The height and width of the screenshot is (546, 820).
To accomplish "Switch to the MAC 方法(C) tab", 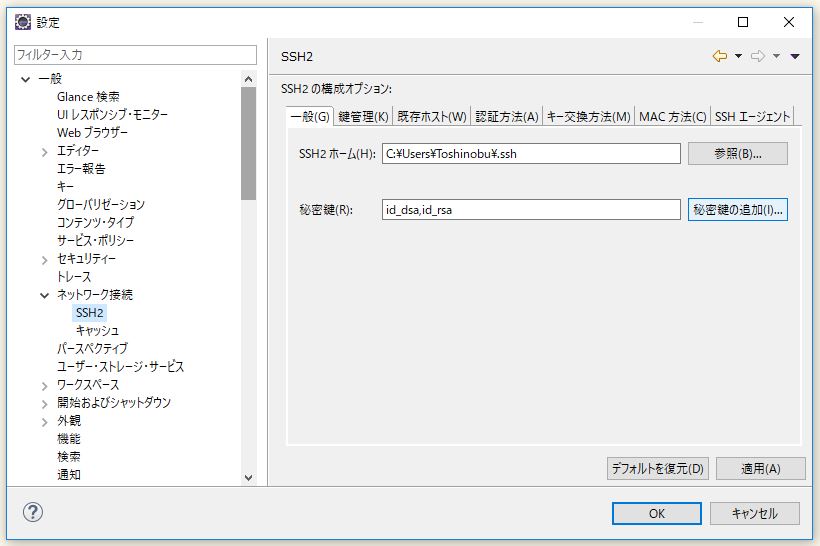I will 673,116.
